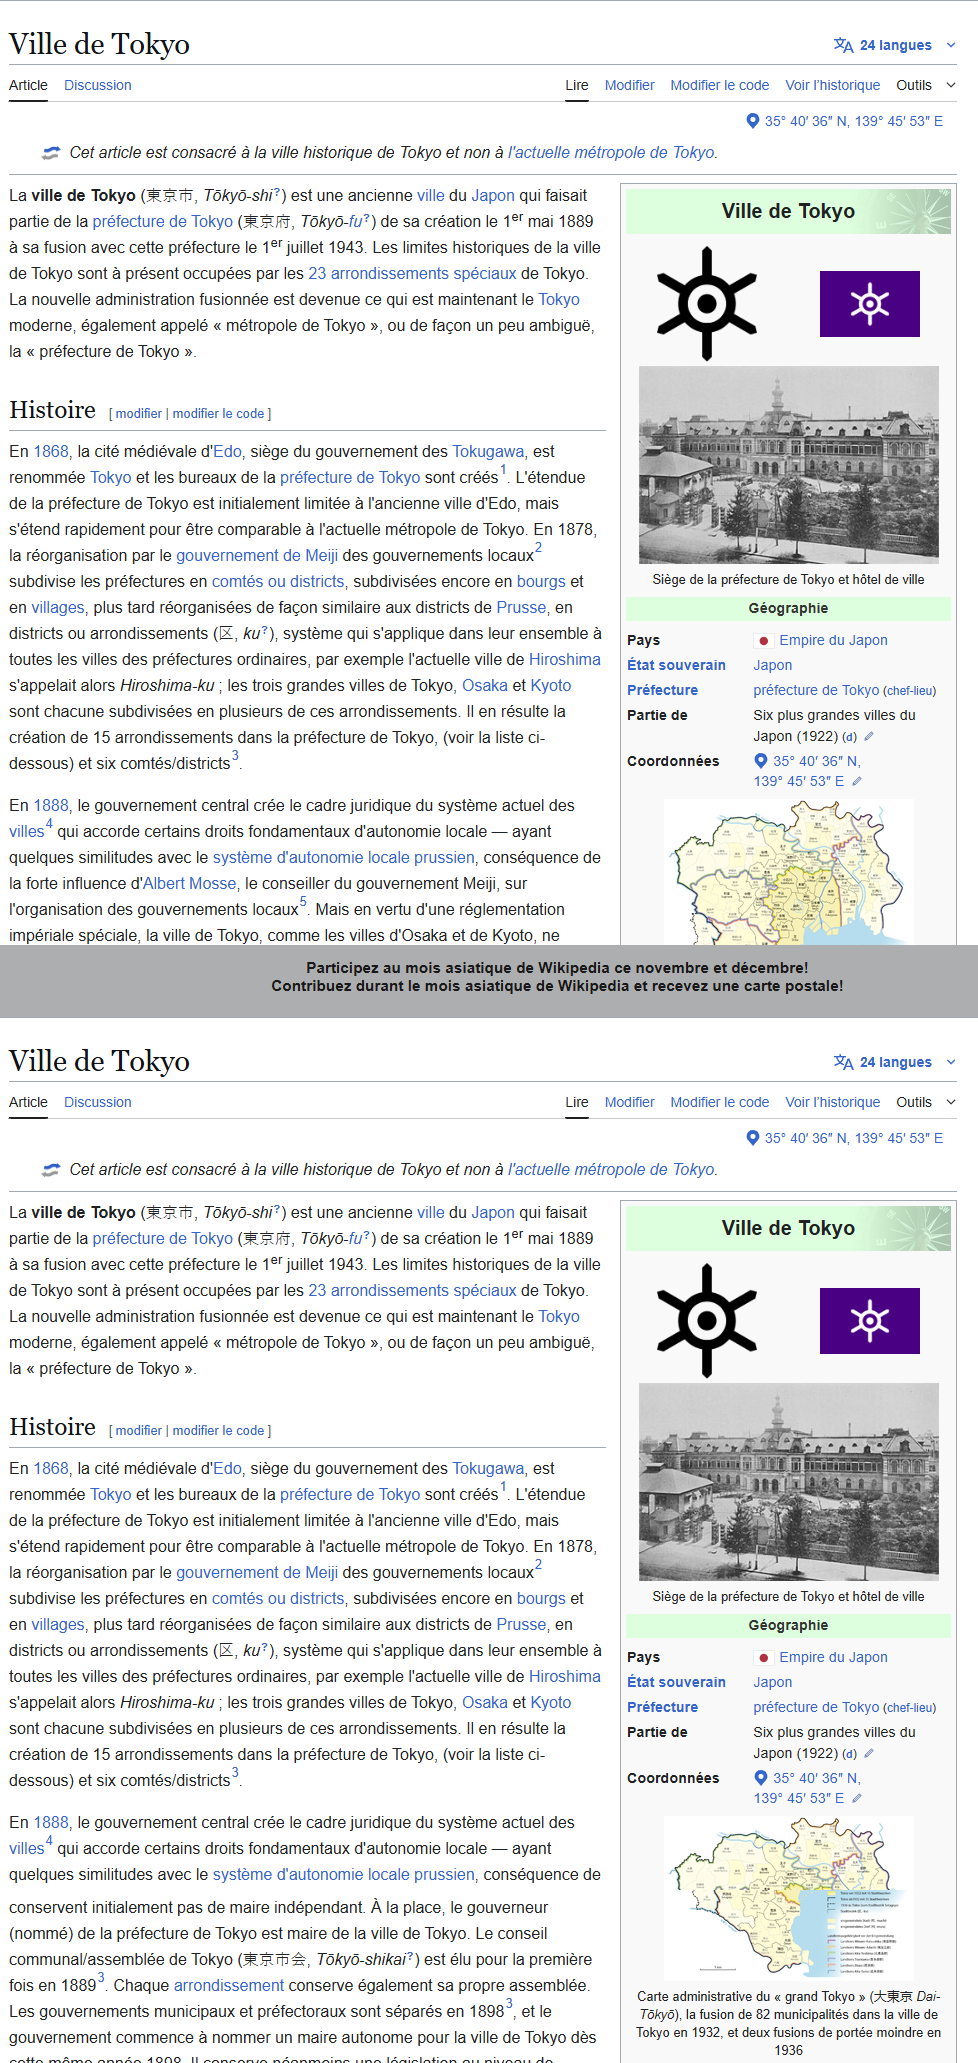Screen dimensions: 978x2063
Task: Open the purple Tokyo flag image in the bottom copy
Action: point(870,1321)
